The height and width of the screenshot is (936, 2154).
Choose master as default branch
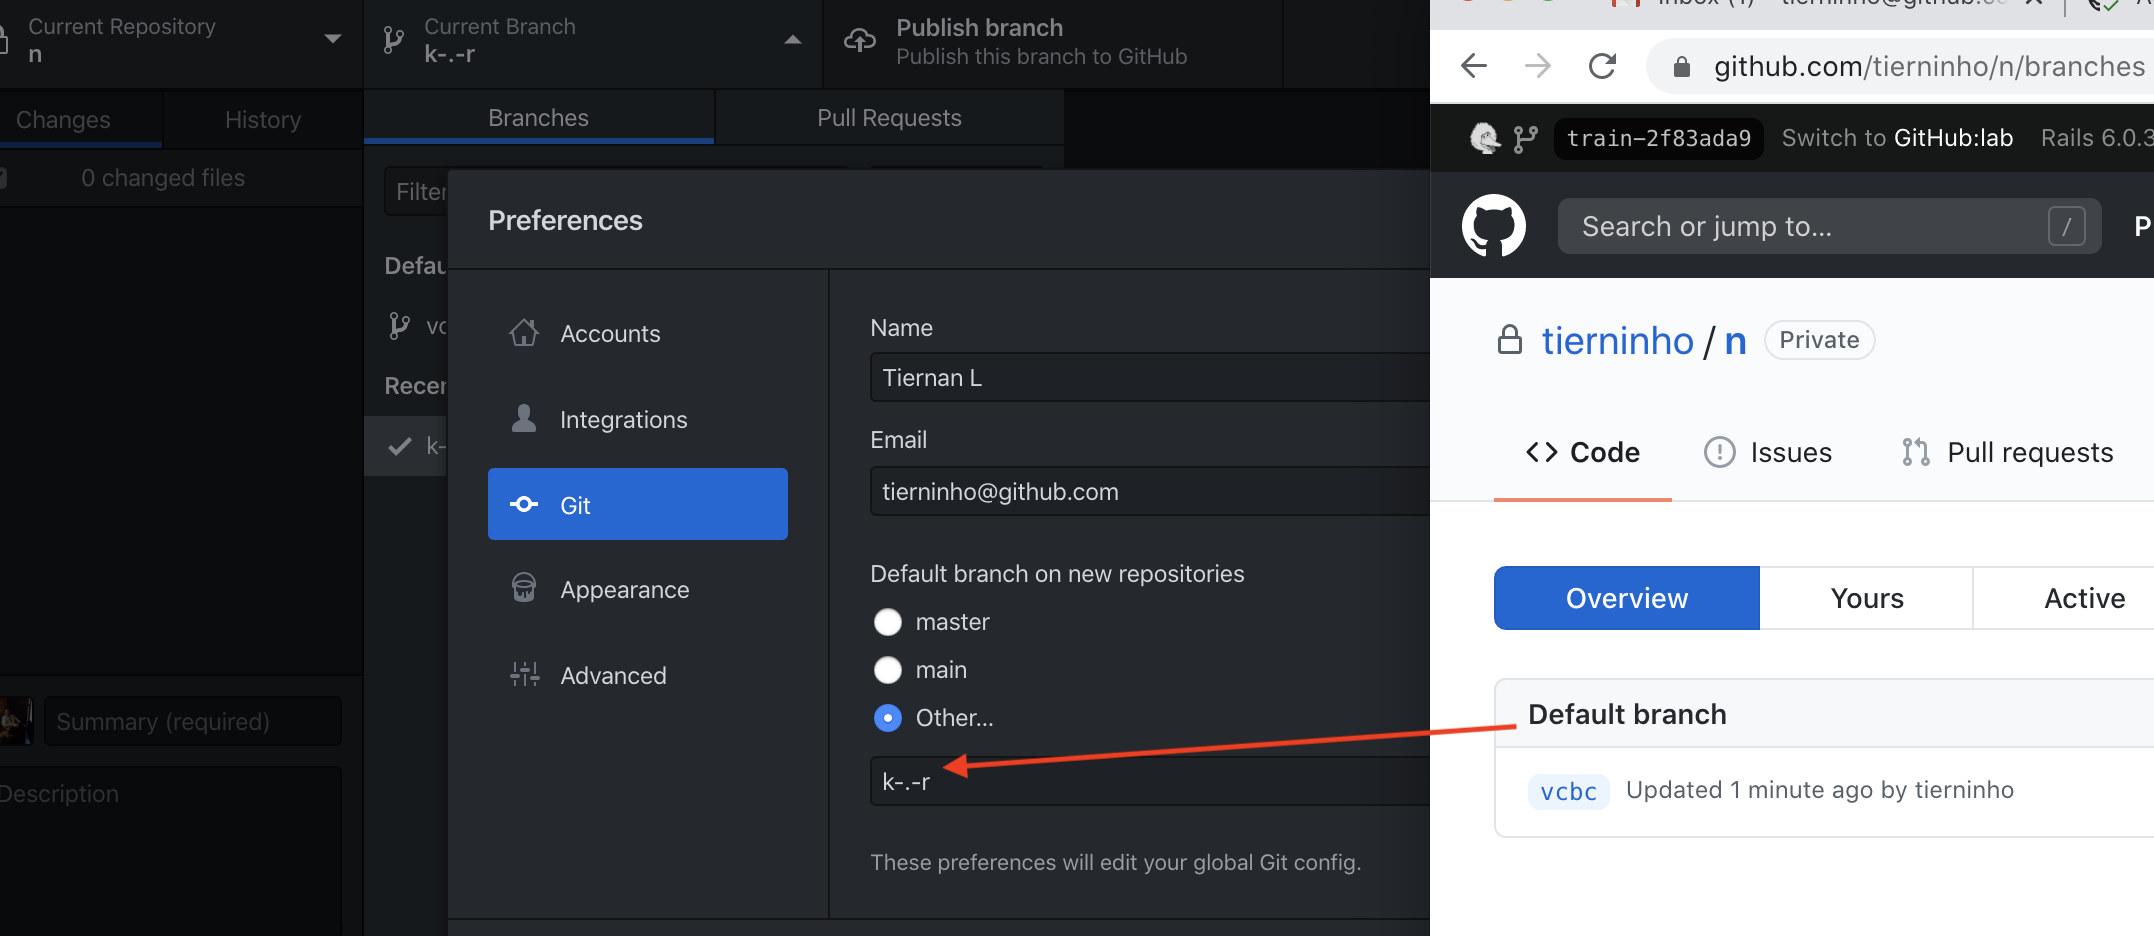pyautogui.click(x=888, y=622)
